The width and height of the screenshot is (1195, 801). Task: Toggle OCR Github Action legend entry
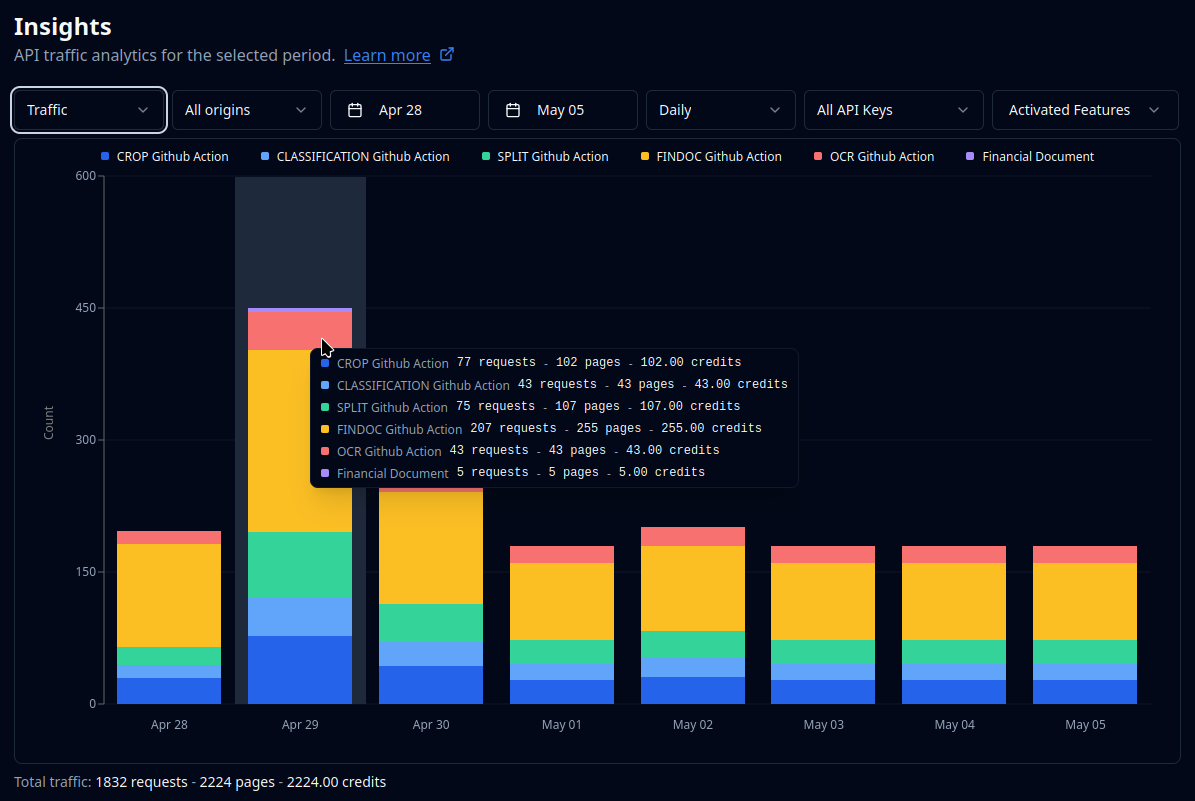[x=874, y=156]
